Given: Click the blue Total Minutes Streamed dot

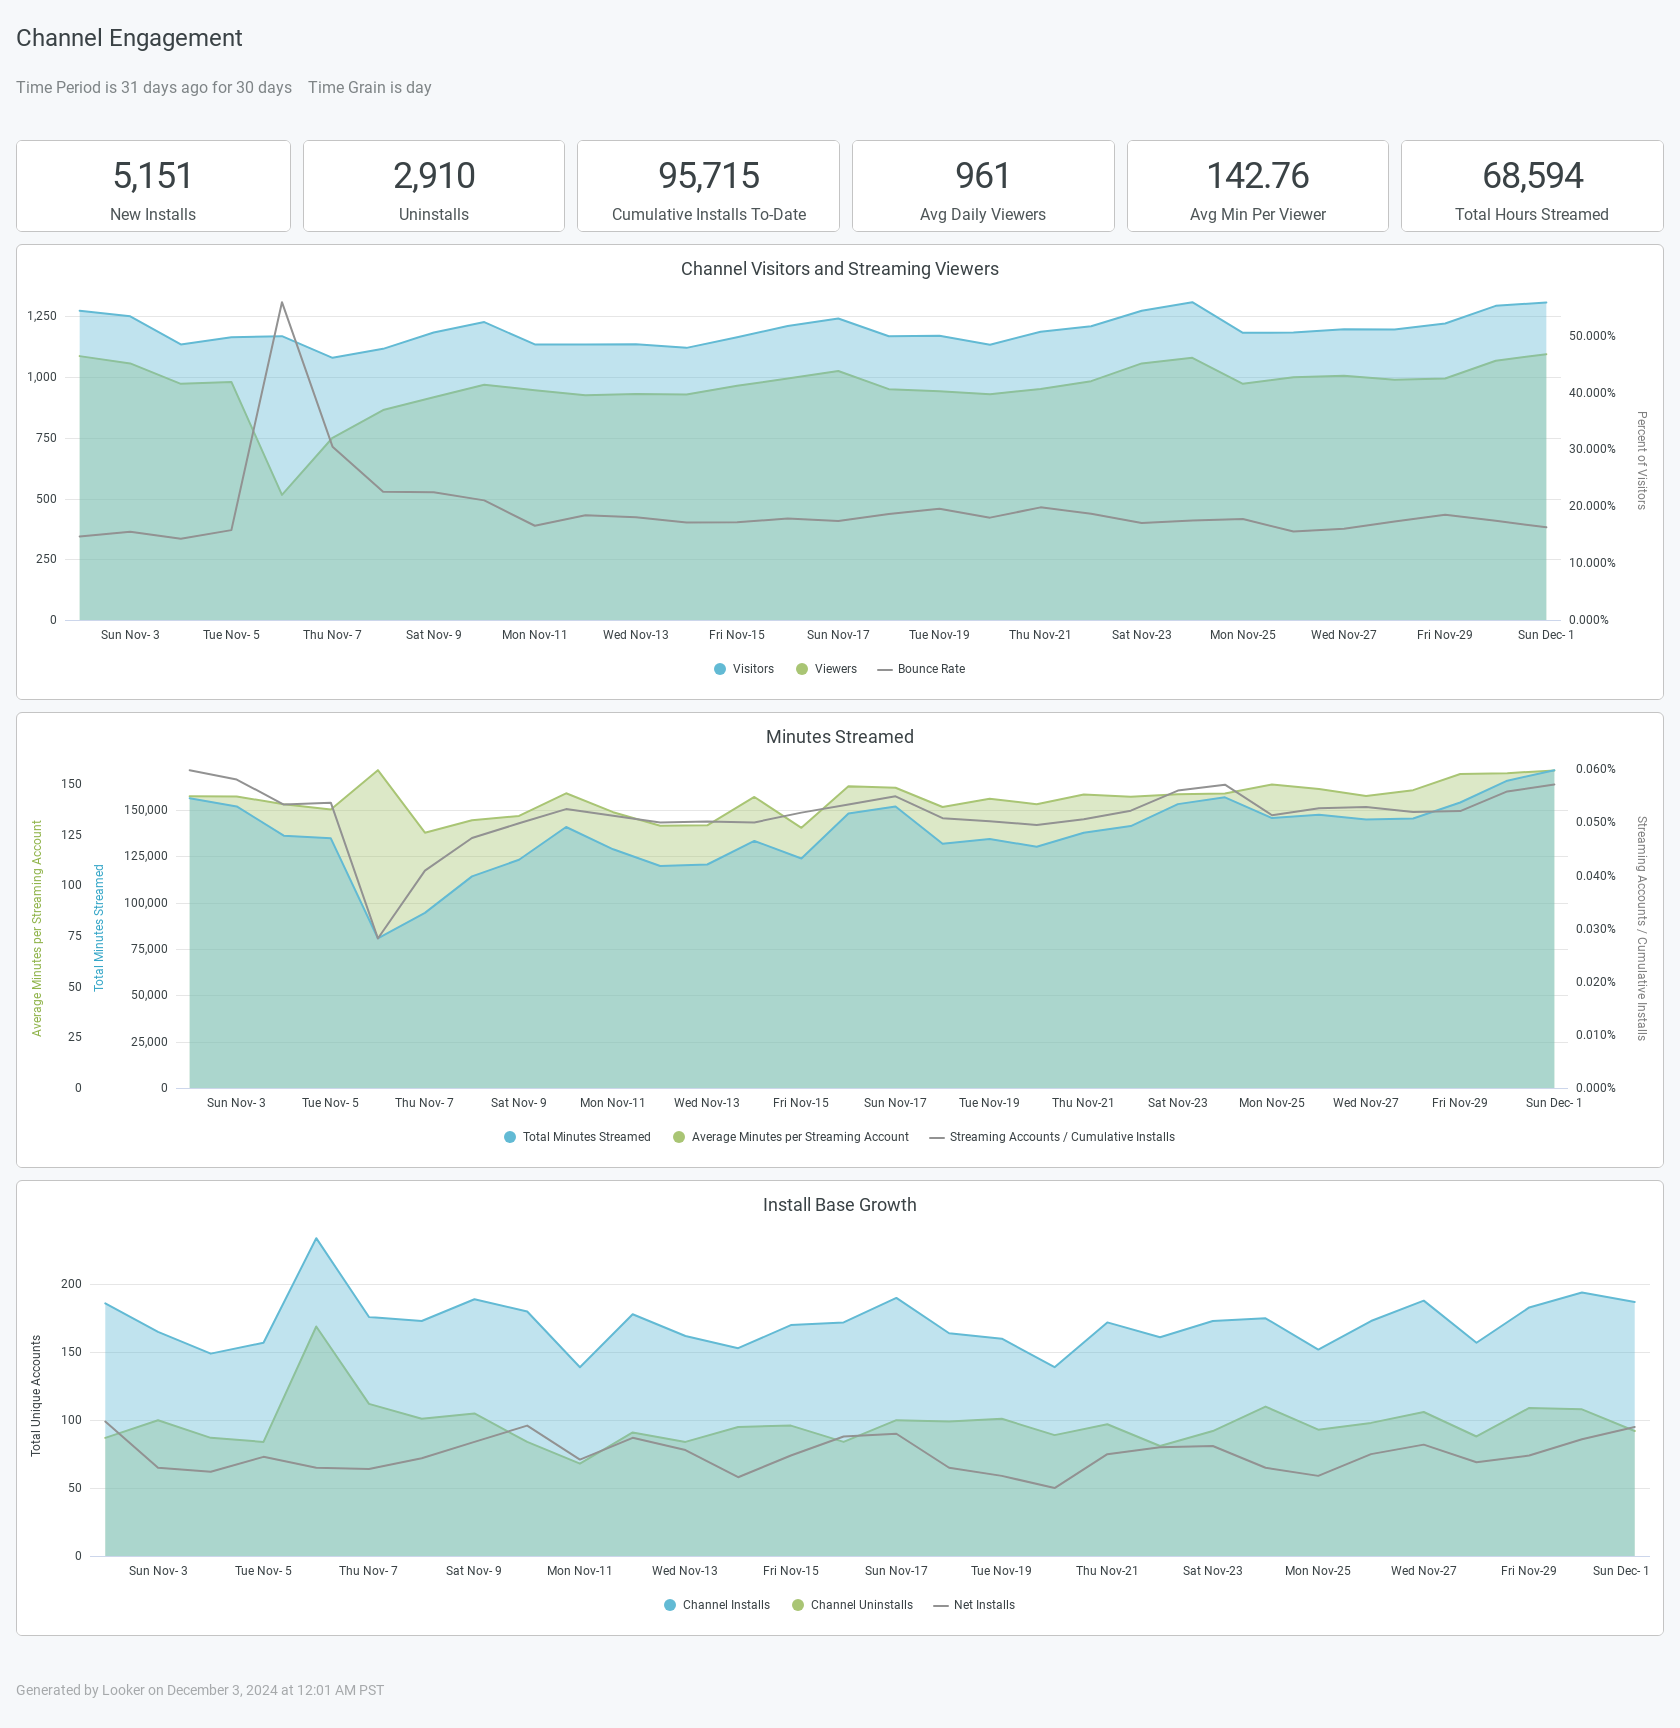Looking at the screenshot, I should point(510,1137).
